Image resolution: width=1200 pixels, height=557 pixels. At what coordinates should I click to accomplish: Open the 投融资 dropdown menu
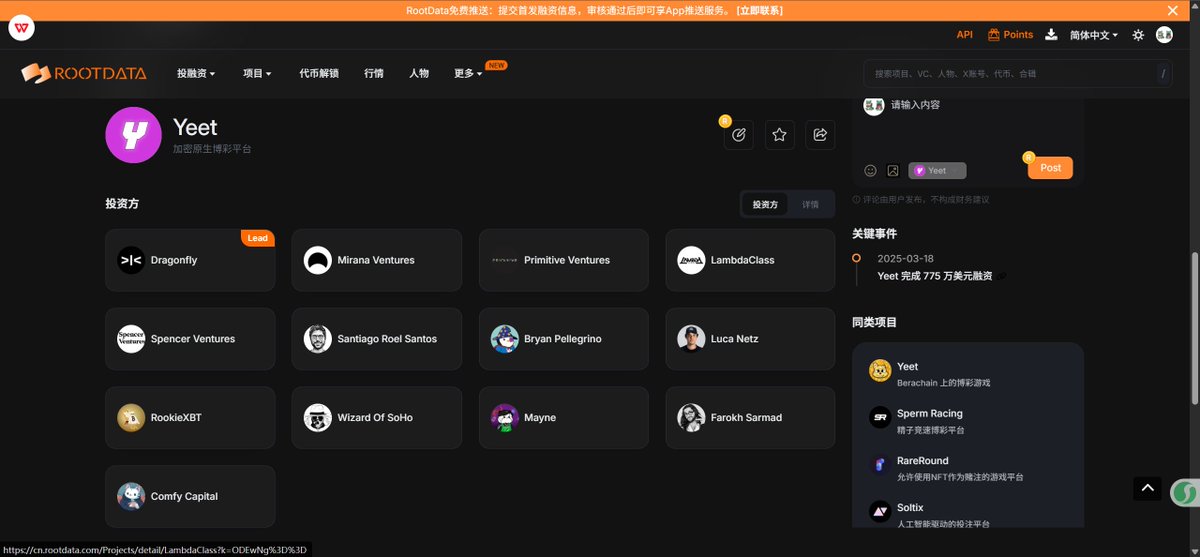196,73
